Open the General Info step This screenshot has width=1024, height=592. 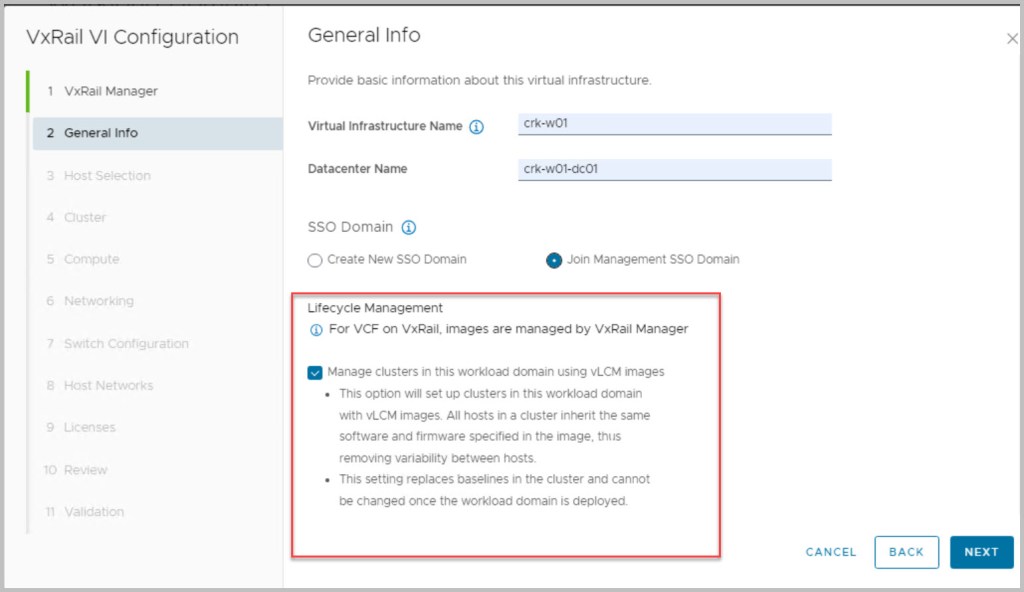pyautogui.click(x=100, y=133)
